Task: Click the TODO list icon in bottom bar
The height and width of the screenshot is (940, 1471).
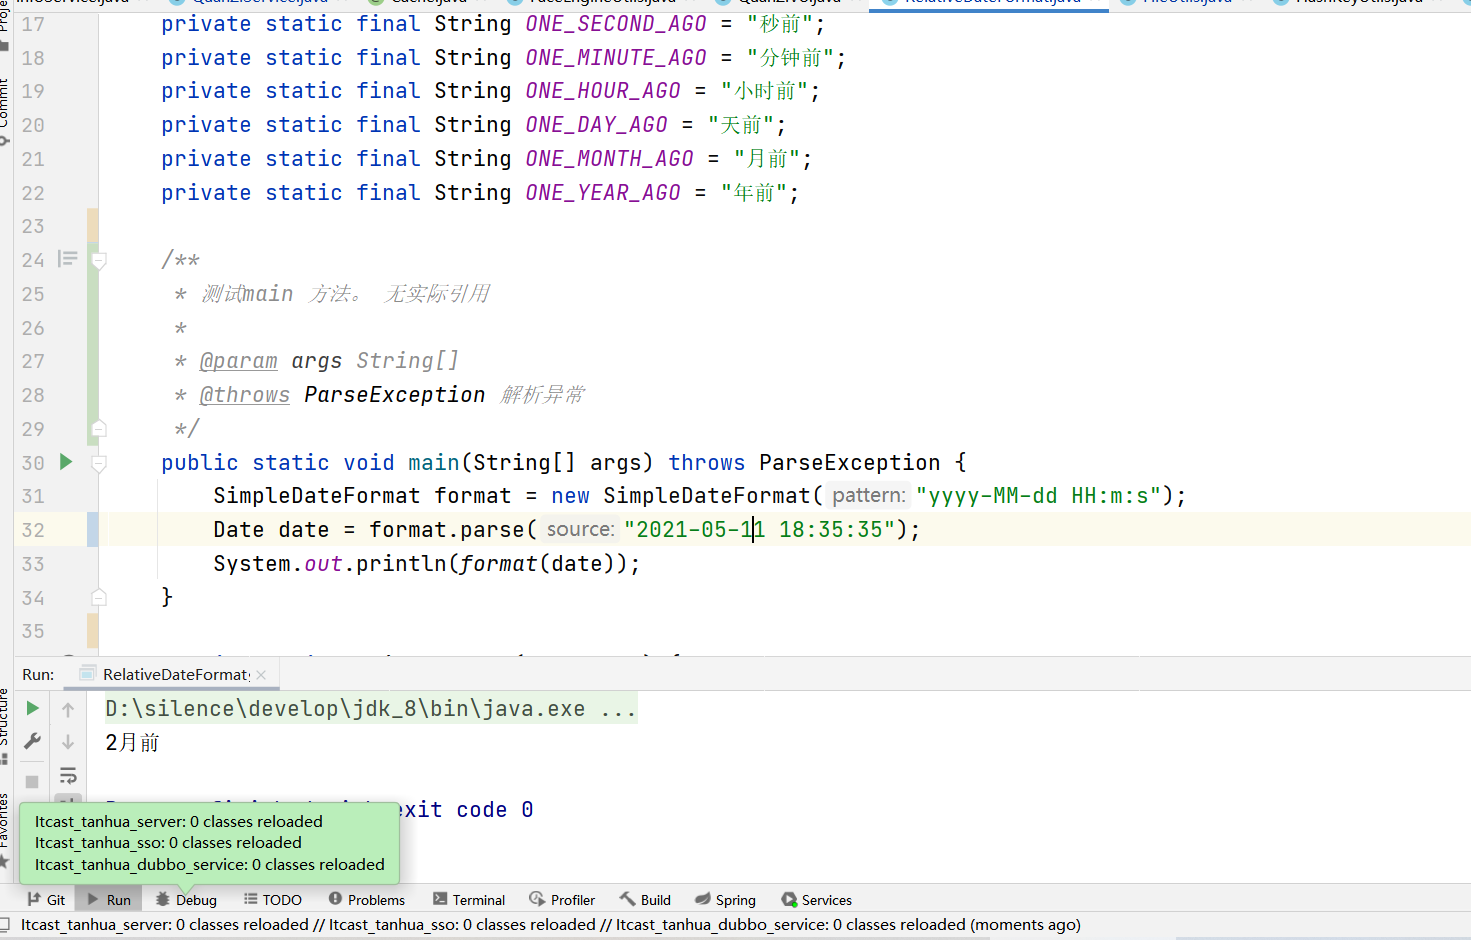Action: 251,899
